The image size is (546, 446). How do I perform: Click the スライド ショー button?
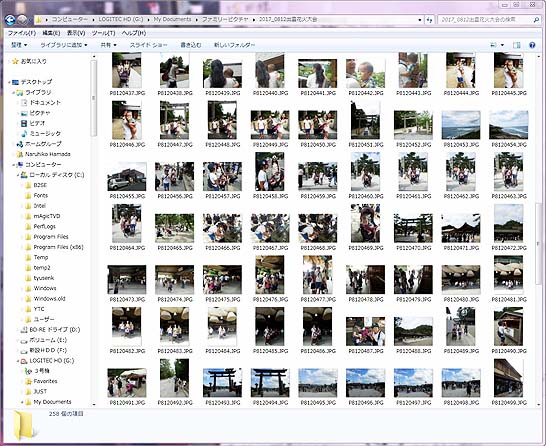pos(148,45)
